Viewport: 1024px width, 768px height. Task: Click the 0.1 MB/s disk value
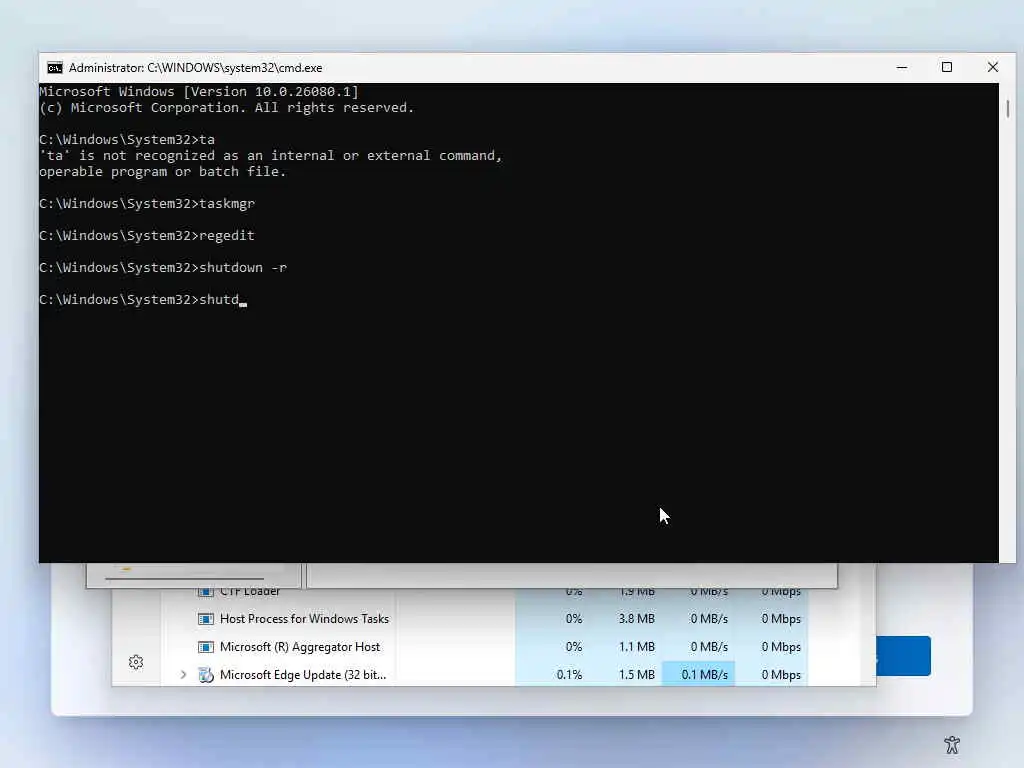(x=704, y=675)
